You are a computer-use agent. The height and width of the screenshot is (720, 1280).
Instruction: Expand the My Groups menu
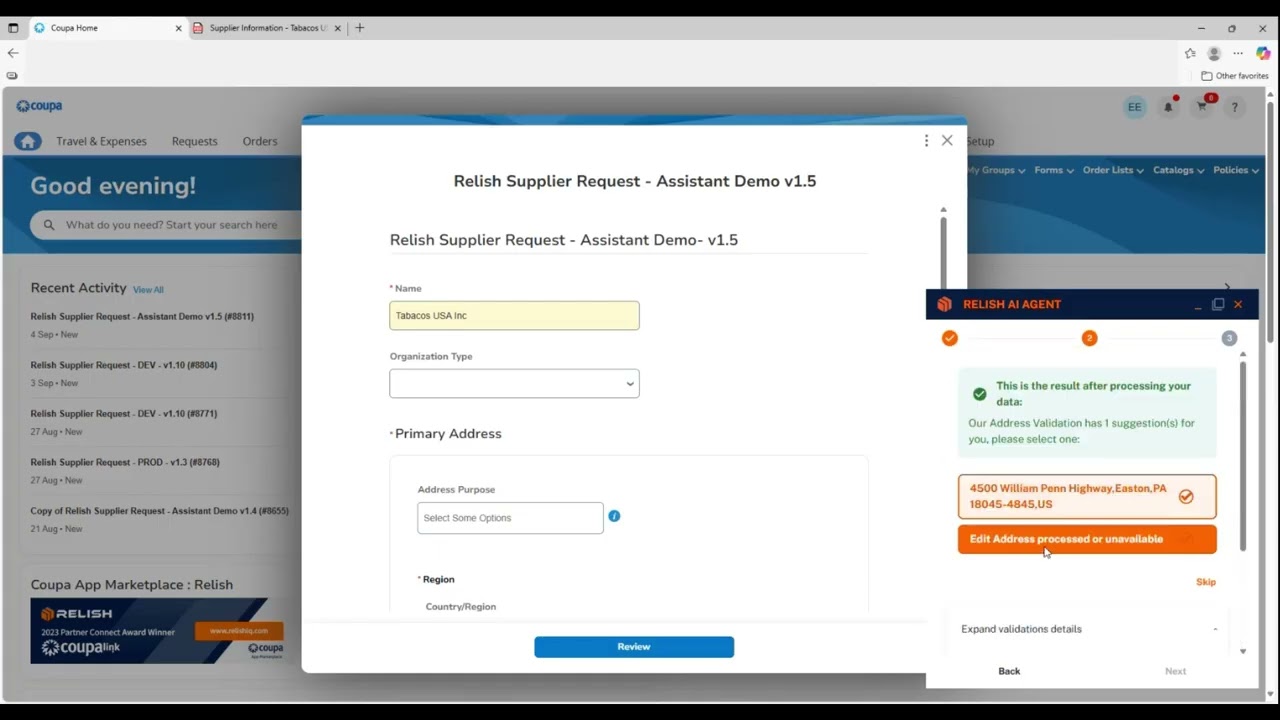coord(996,170)
